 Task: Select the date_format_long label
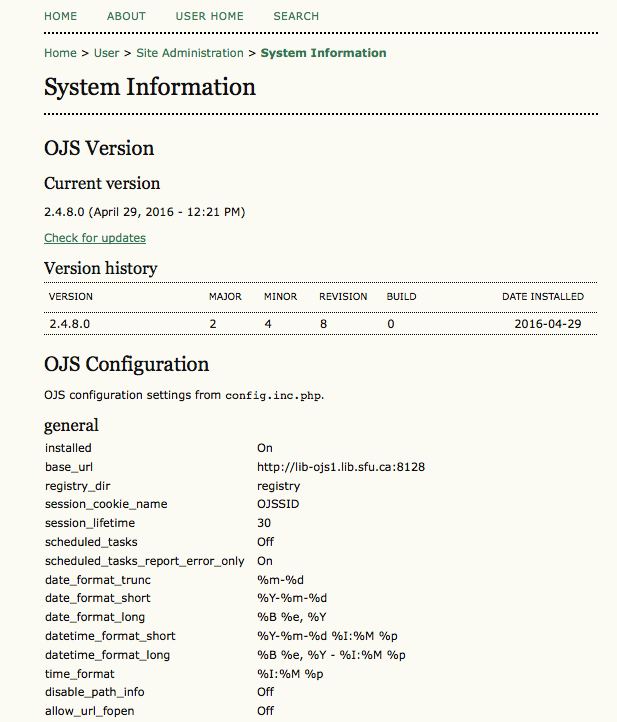(95, 617)
